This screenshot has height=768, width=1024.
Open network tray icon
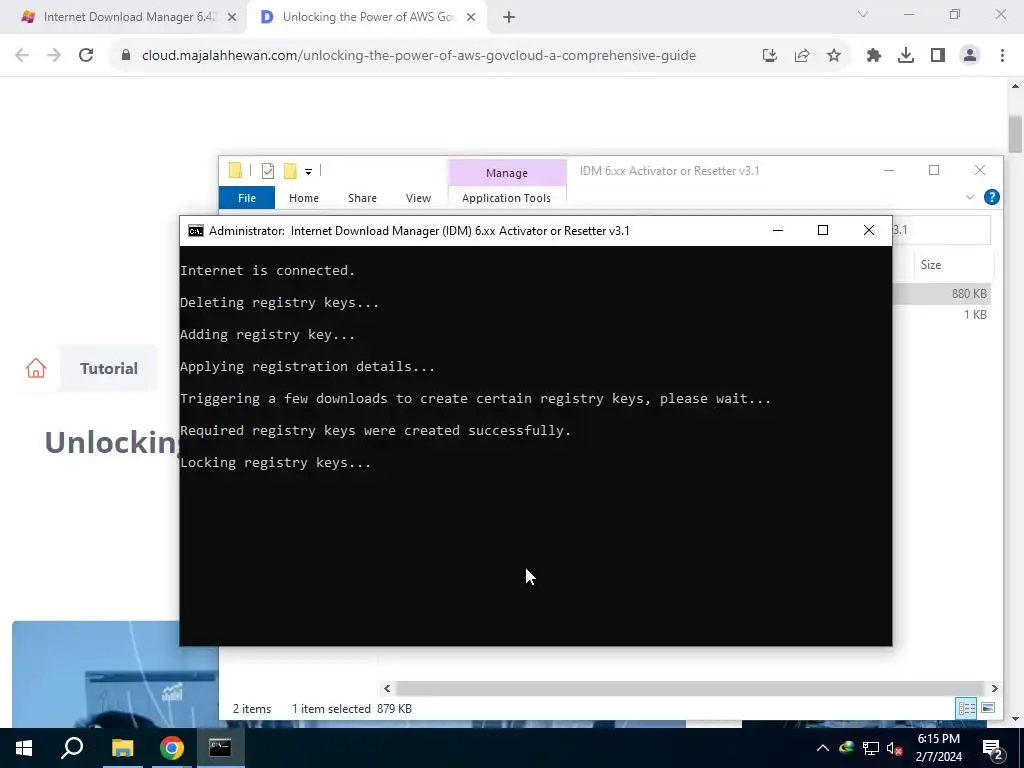(x=871, y=748)
